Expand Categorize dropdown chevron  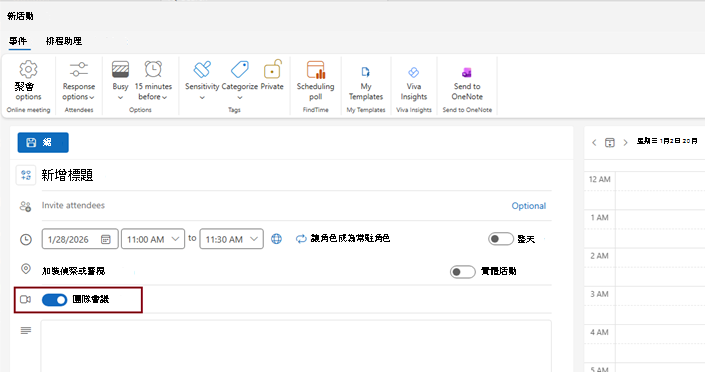click(x=240, y=98)
